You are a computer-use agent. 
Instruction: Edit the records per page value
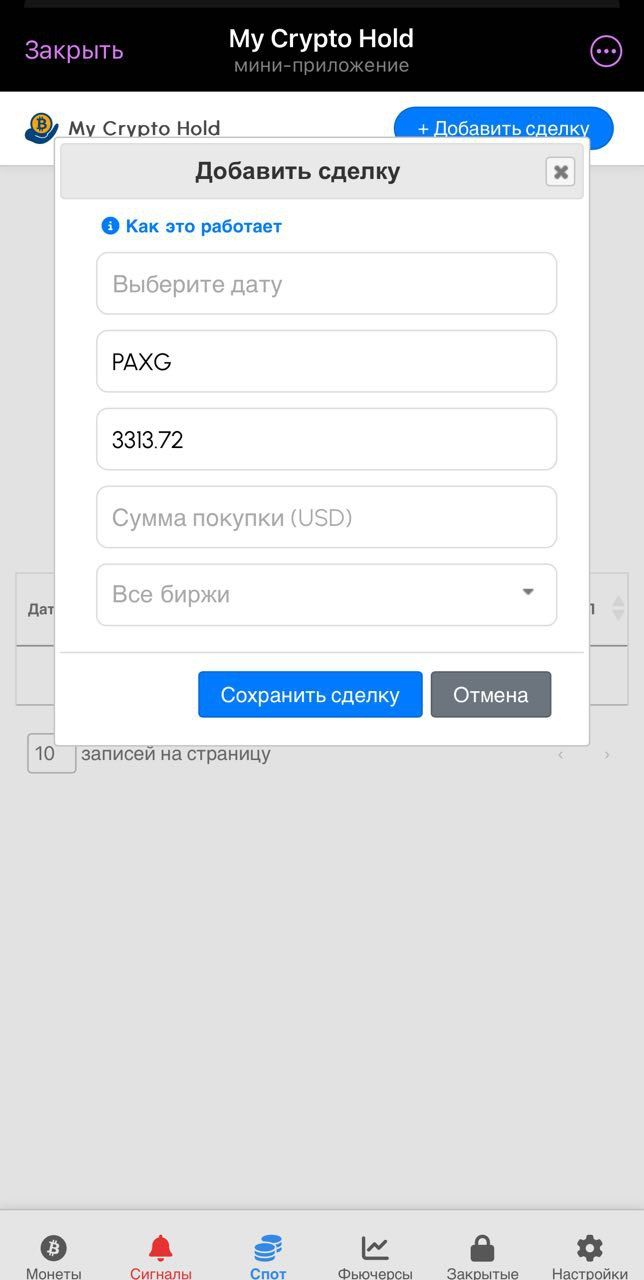tap(51, 753)
